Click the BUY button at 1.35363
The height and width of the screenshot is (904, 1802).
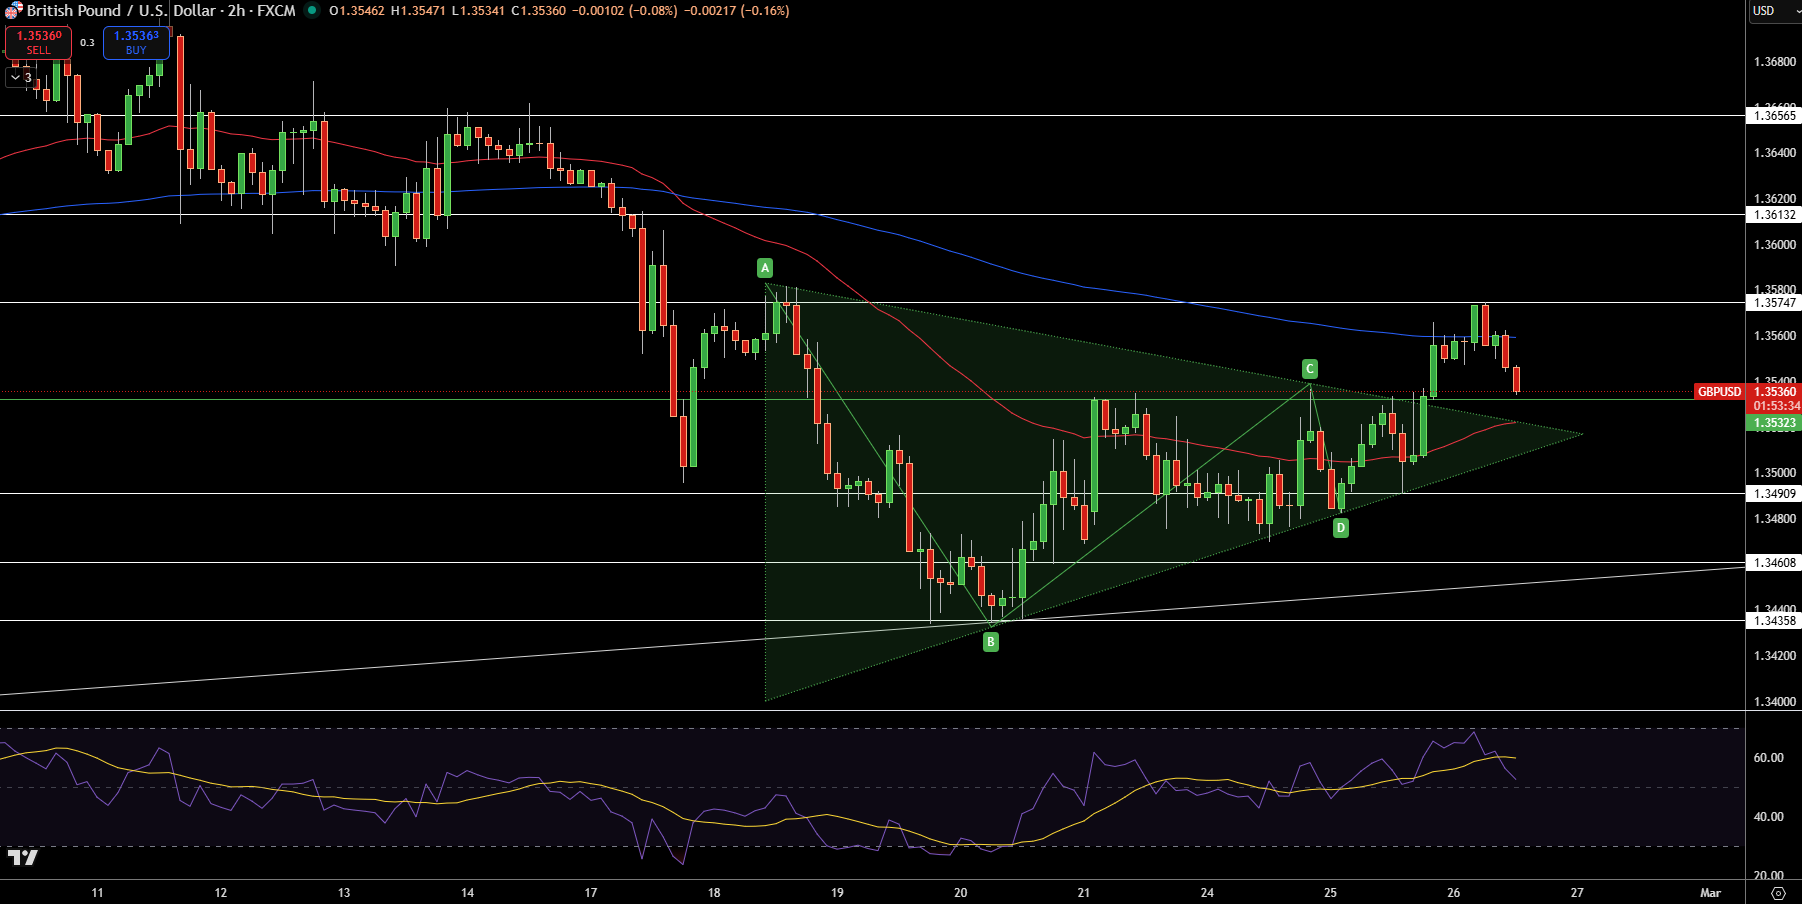(136, 42)
